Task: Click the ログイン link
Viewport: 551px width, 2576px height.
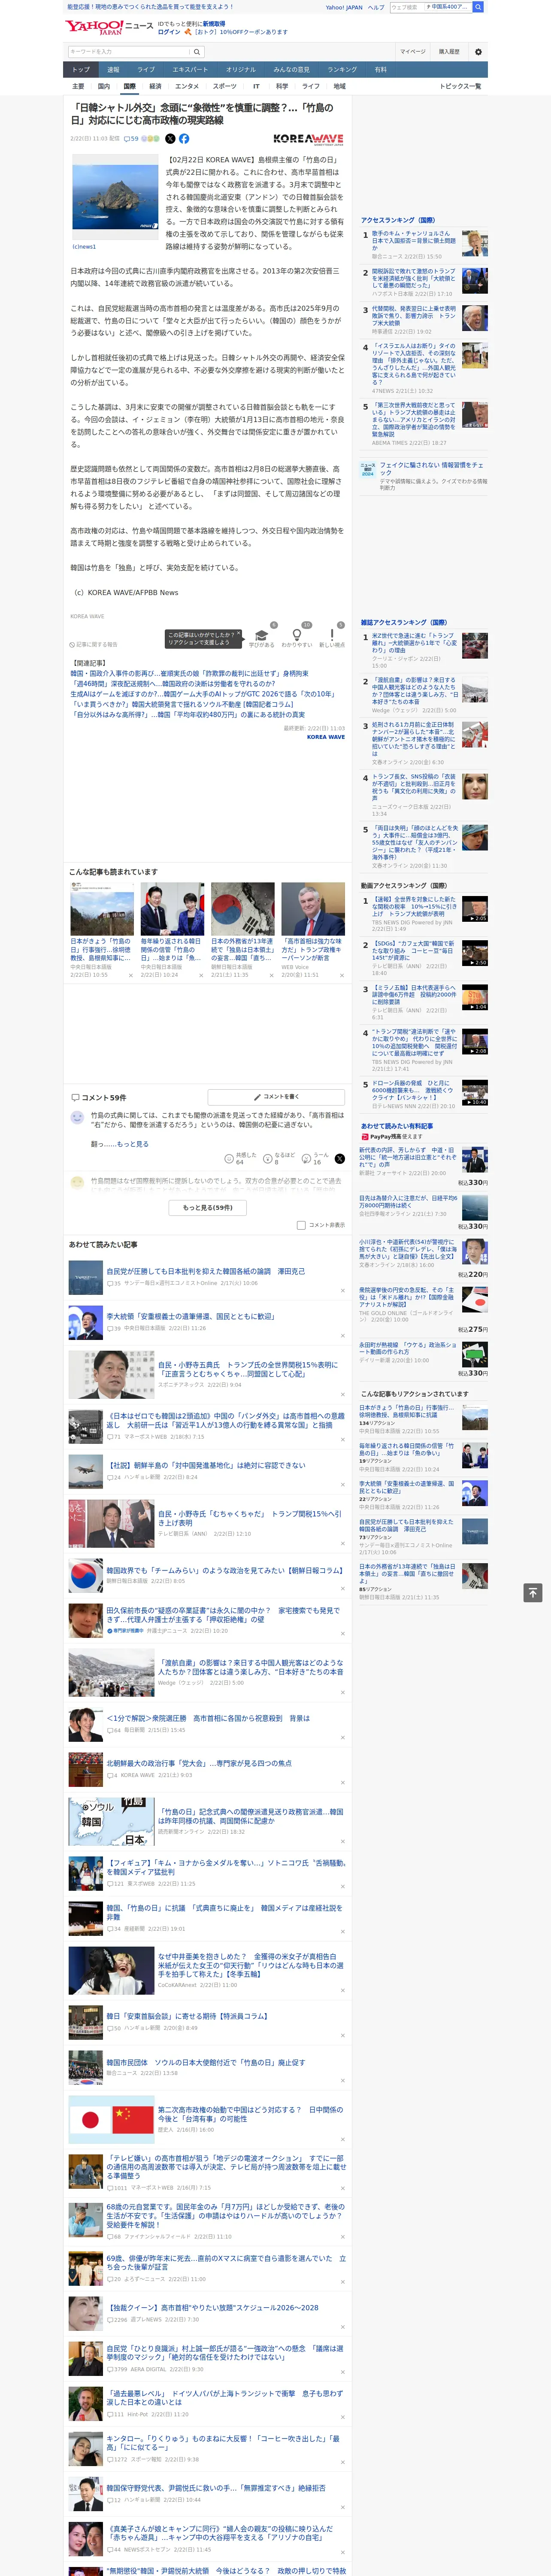Action: click(x=169, y=32)
